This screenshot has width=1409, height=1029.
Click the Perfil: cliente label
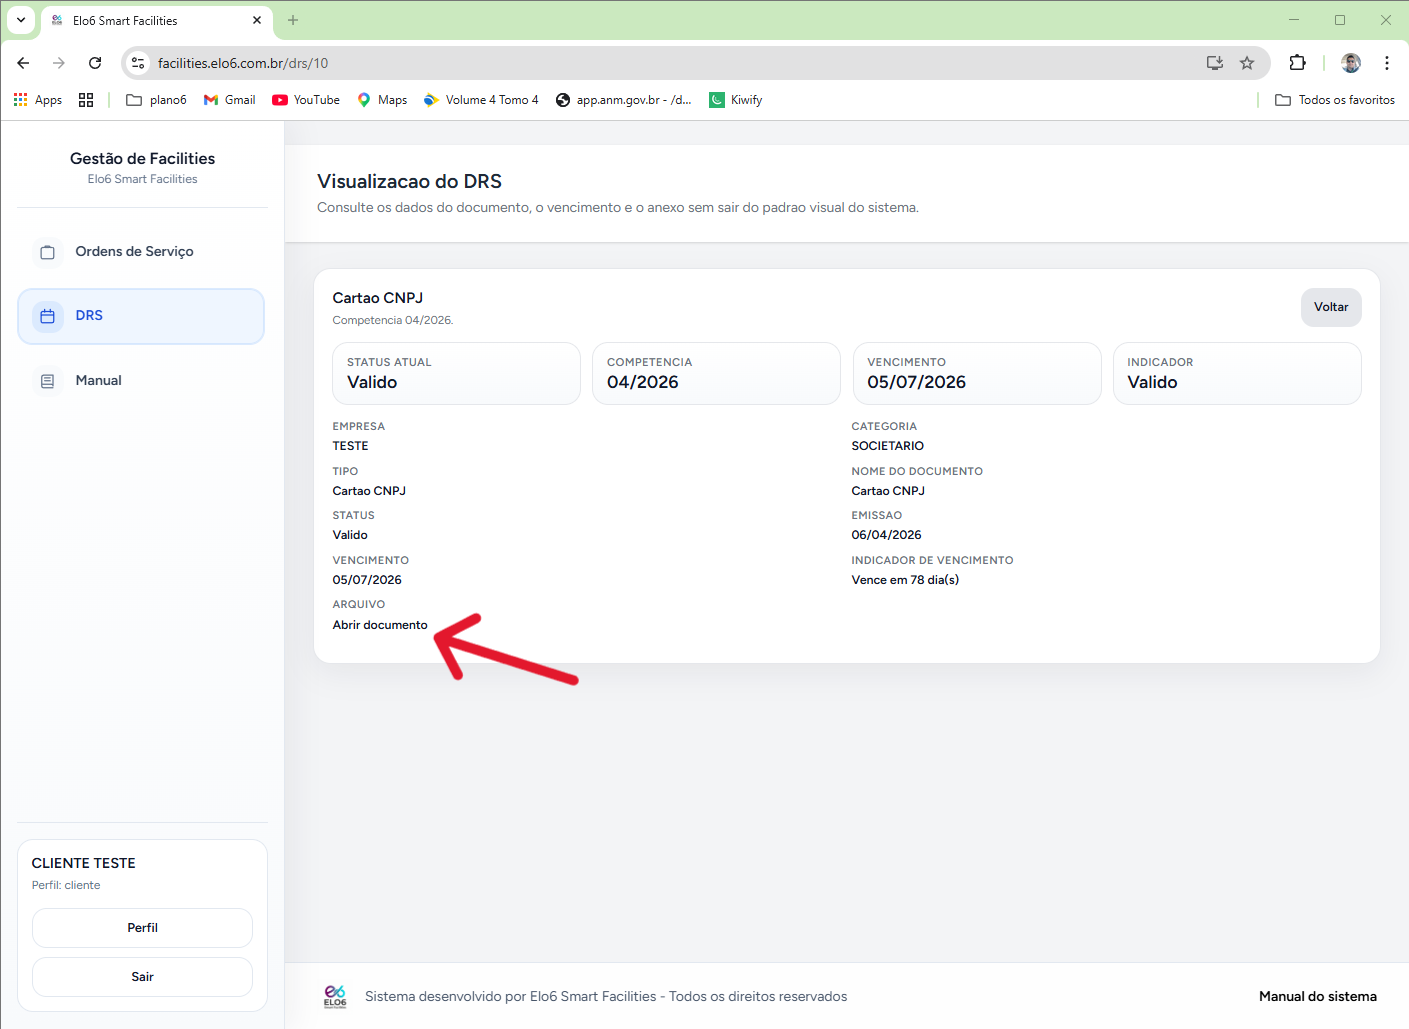66,885
